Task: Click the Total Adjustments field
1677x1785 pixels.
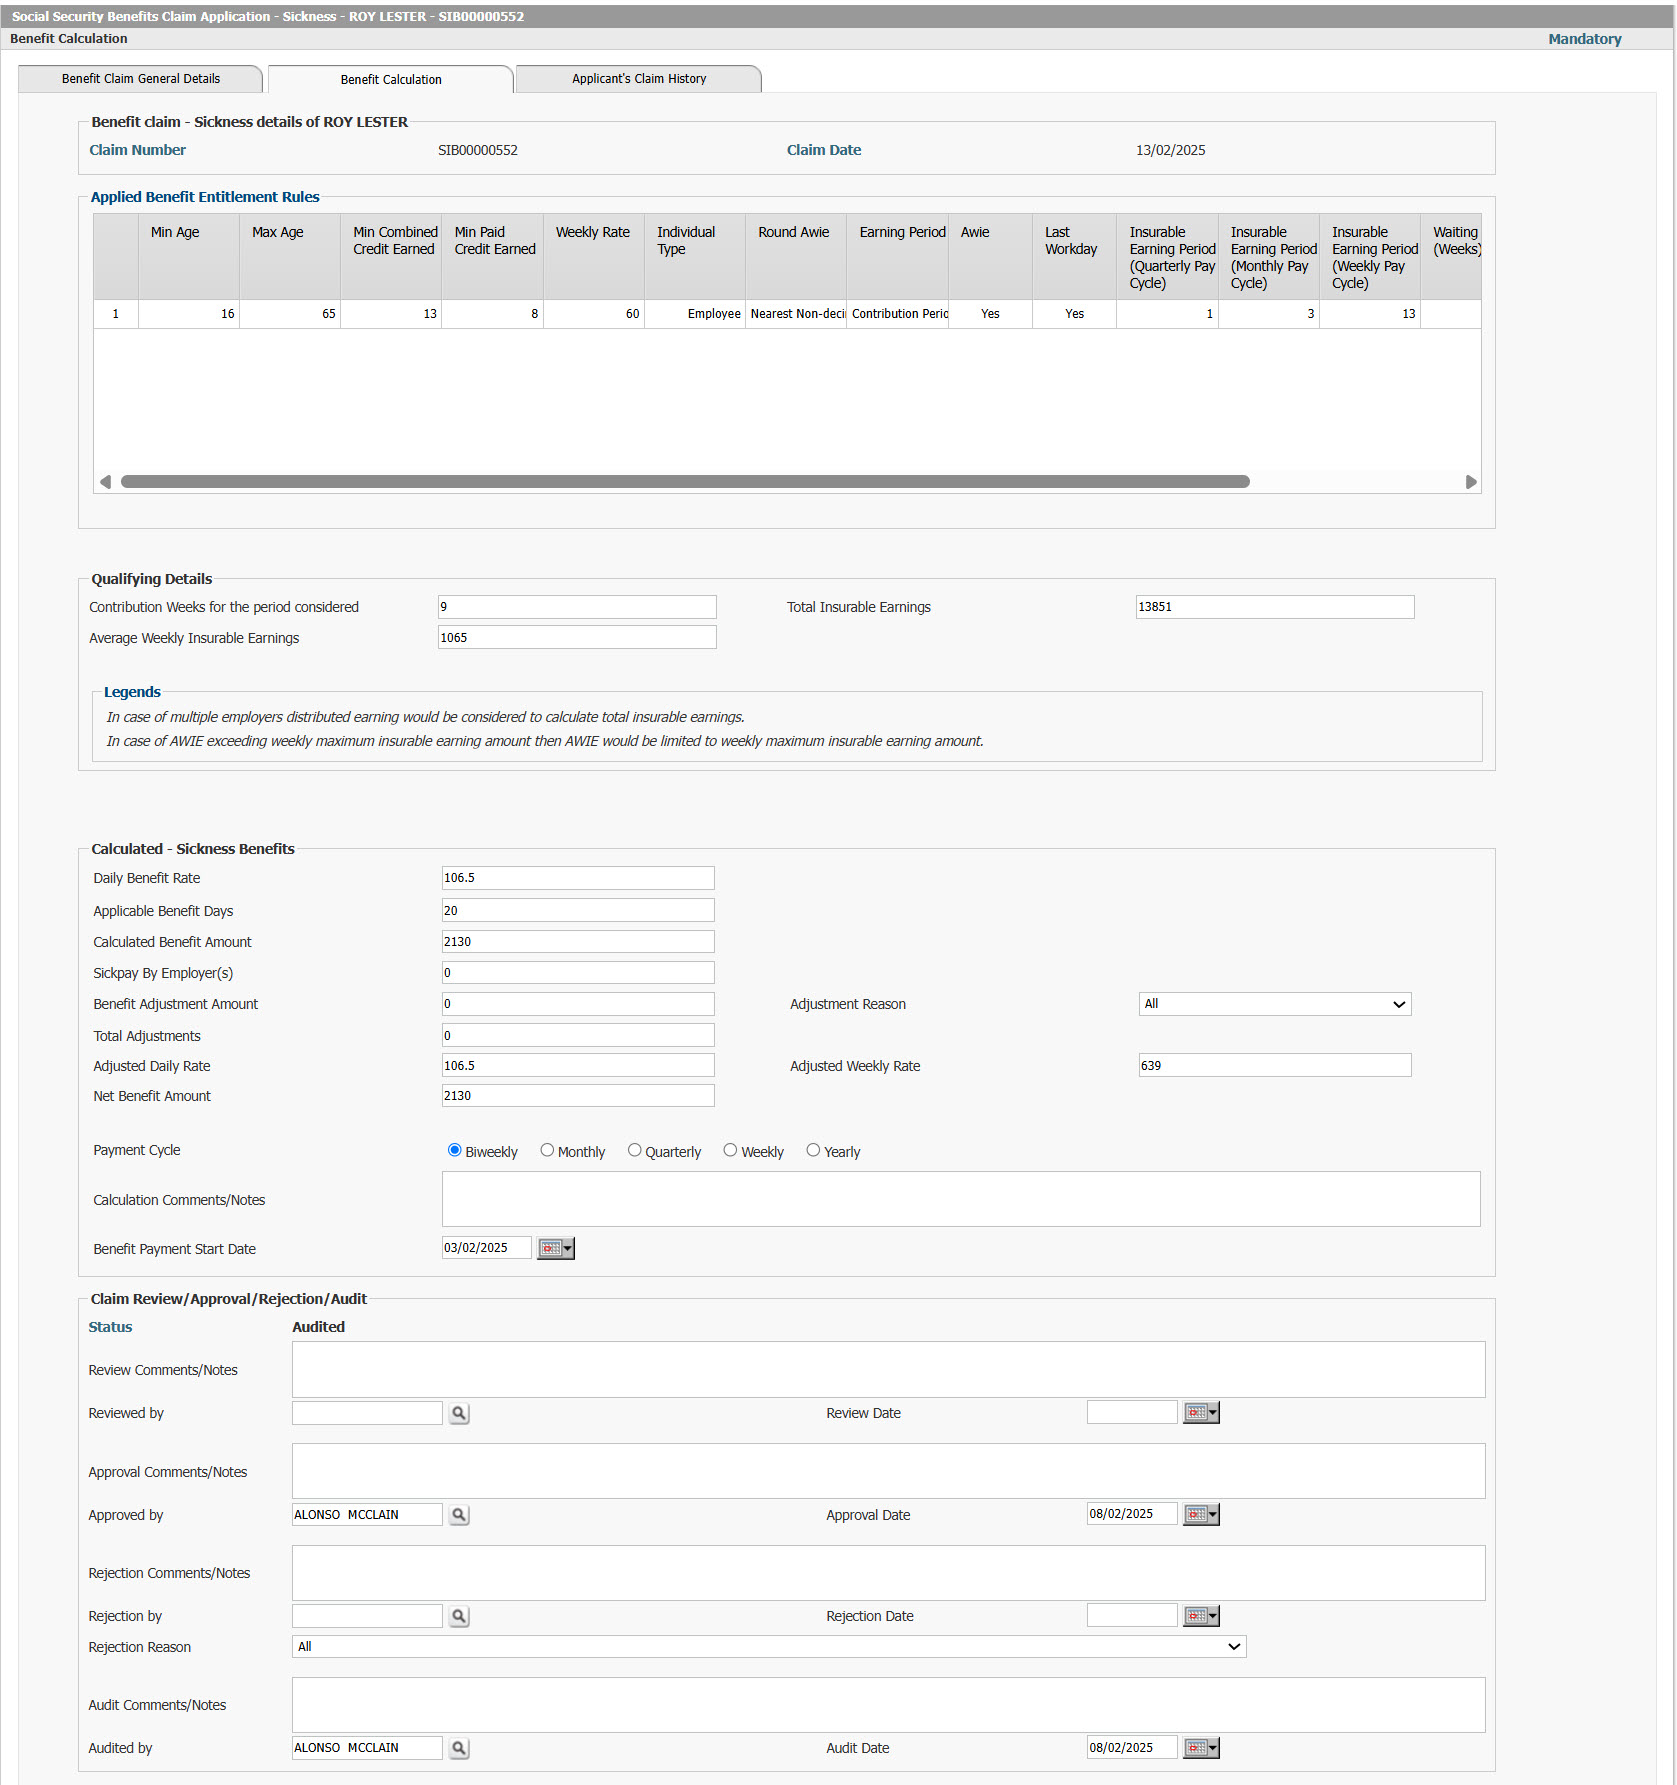Action: 578,1036
